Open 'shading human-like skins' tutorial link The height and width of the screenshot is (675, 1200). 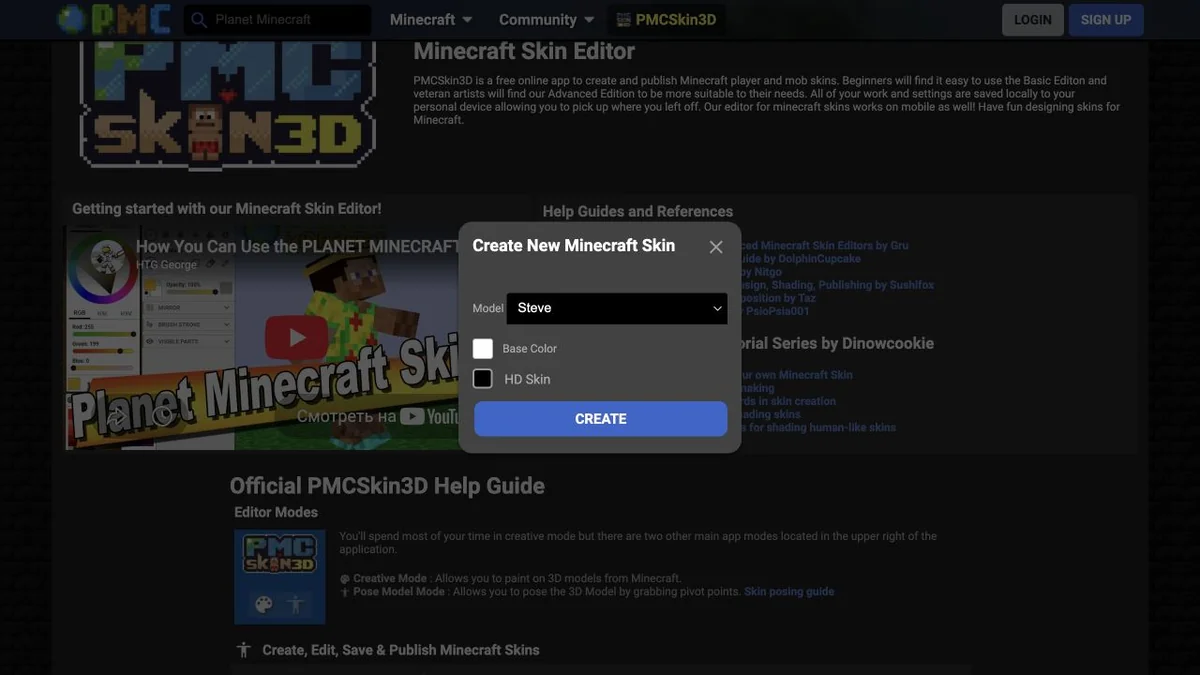tap(818, 427)
